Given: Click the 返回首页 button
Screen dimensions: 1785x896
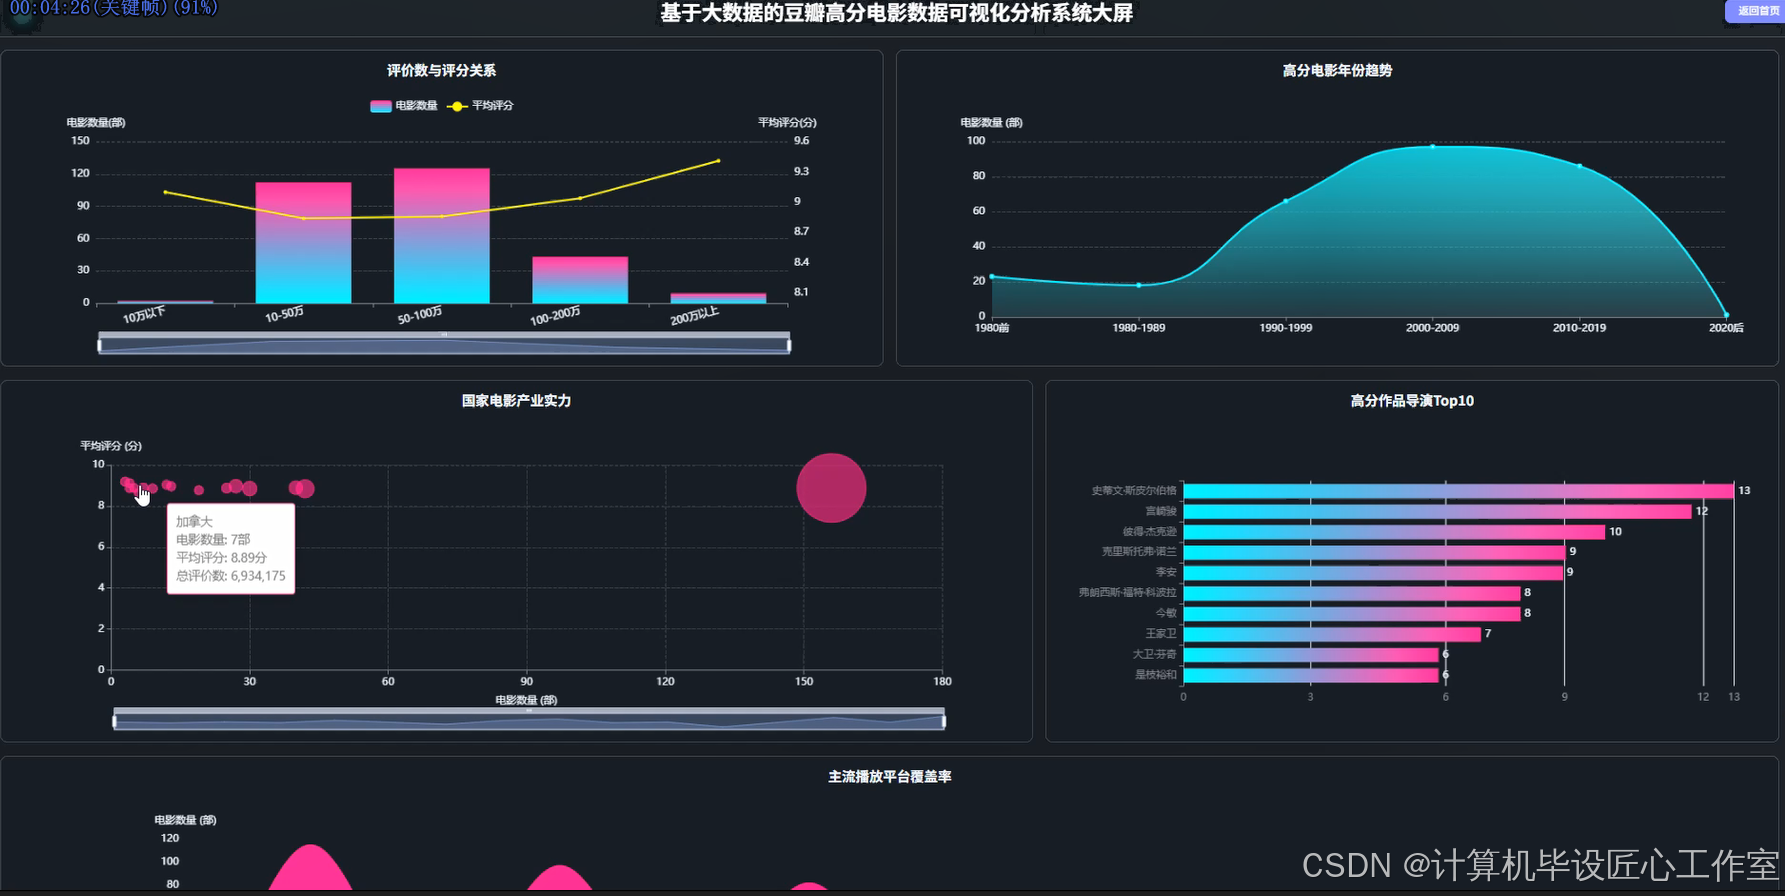Looking at the screenshot, I should click(1755, 11).
